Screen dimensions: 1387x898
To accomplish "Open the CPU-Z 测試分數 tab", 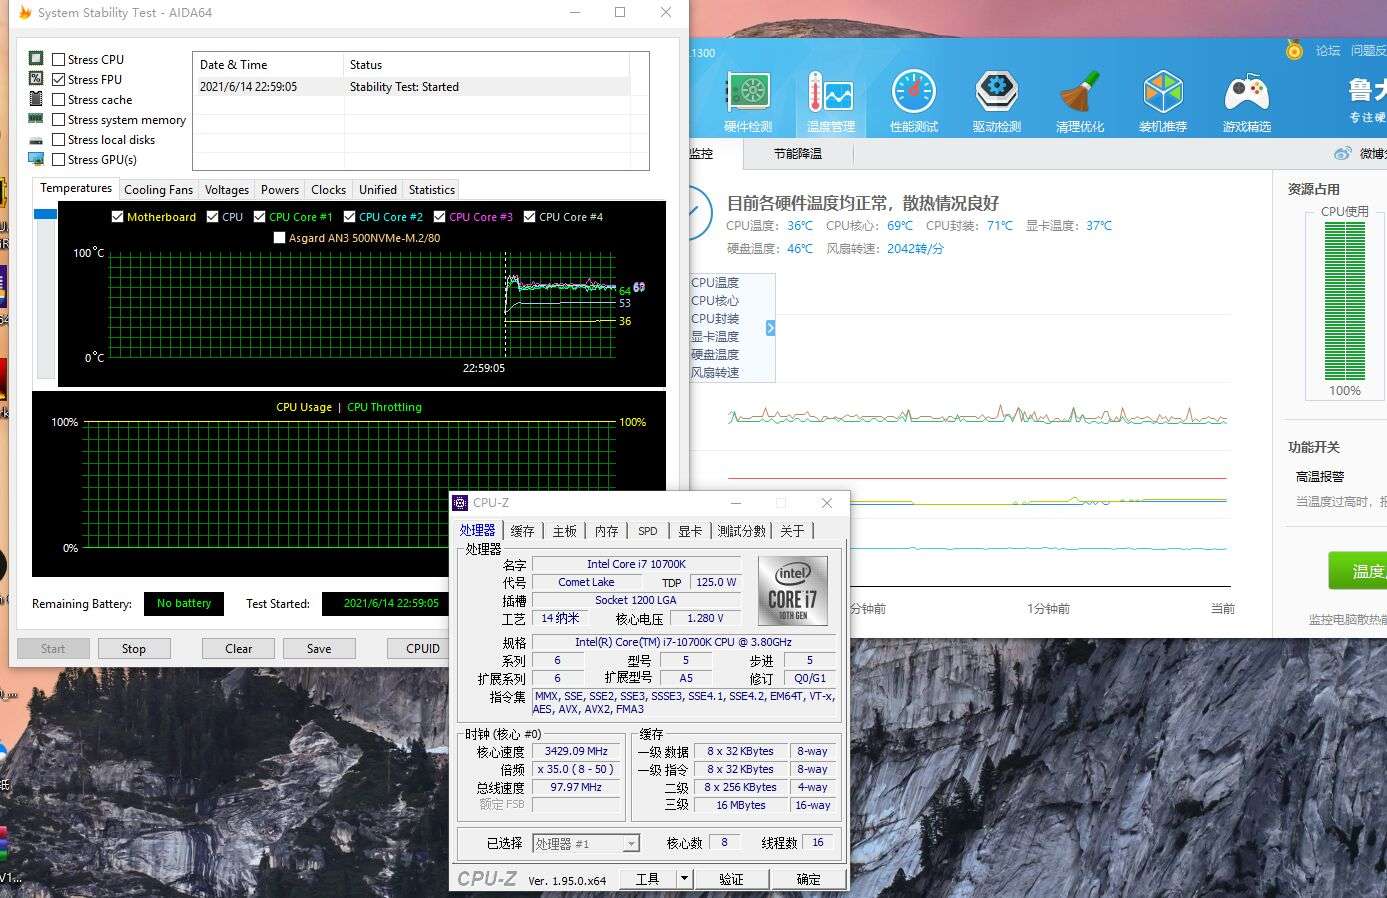I will tap(742, 531).
